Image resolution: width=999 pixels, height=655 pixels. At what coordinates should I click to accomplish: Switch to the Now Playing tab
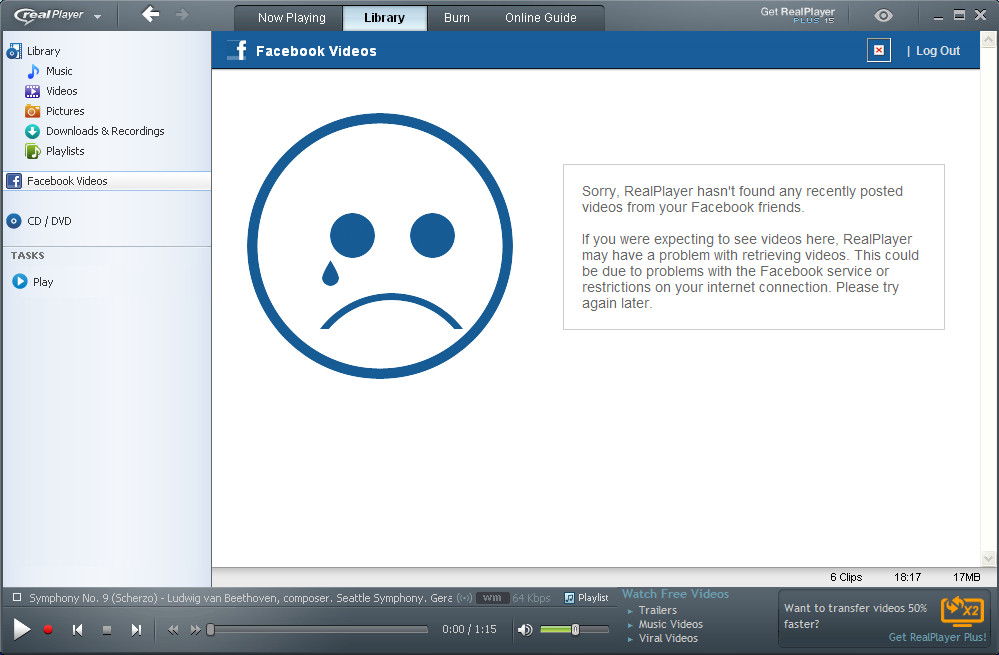tap(291, 18)
